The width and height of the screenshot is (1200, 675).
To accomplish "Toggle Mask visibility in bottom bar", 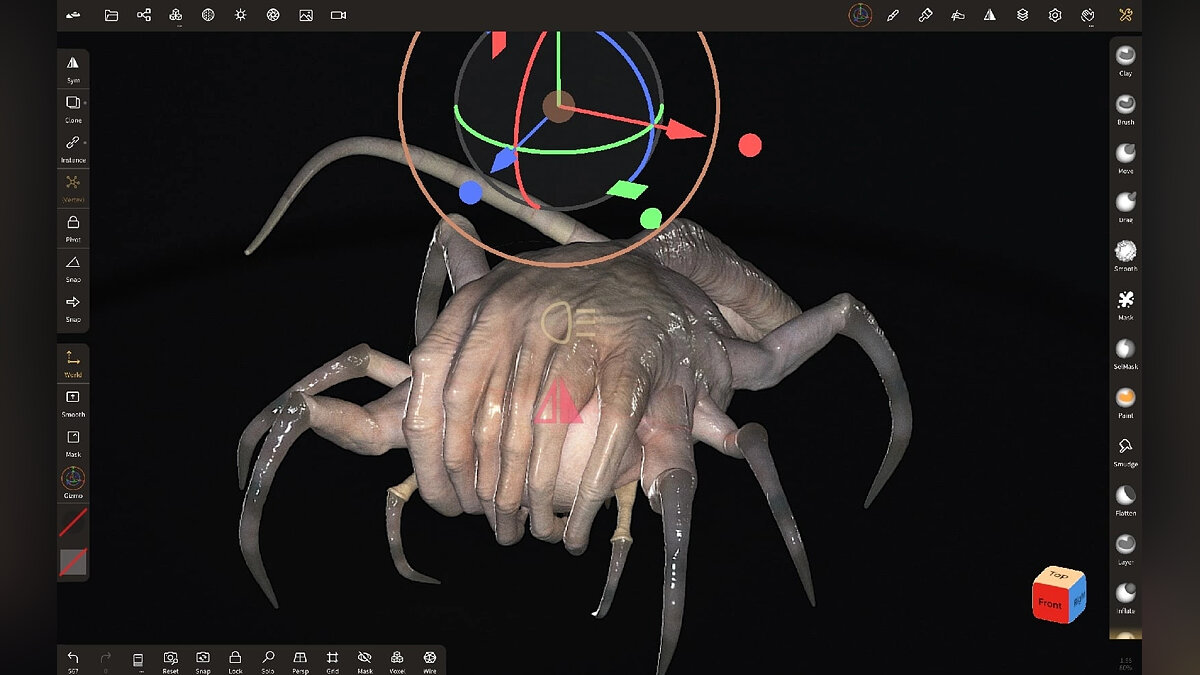I will [x=365, y=660].
